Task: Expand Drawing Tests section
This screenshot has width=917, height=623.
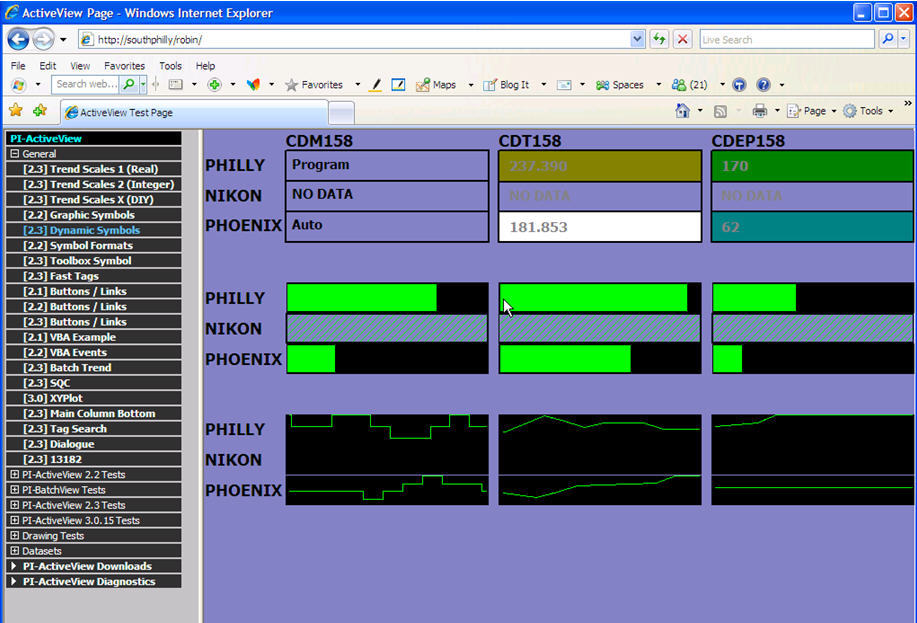Action: [15, 535]
